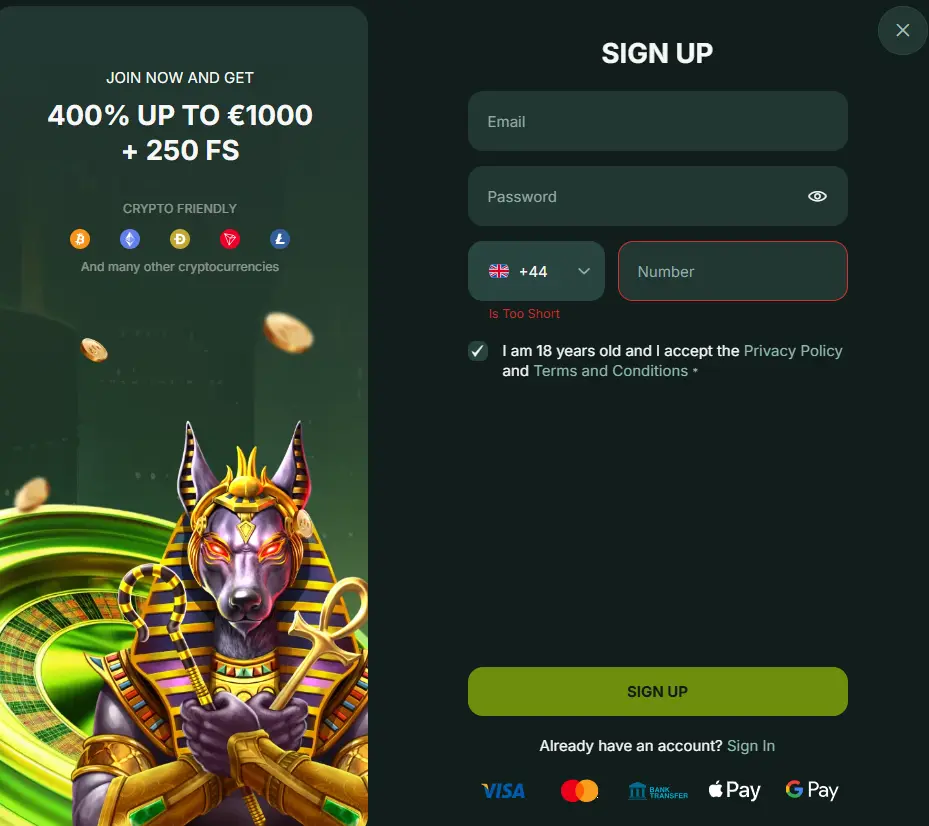929x826 pixels.
Task: Click the Ethereum crypto icon
Action: [130, 239]
